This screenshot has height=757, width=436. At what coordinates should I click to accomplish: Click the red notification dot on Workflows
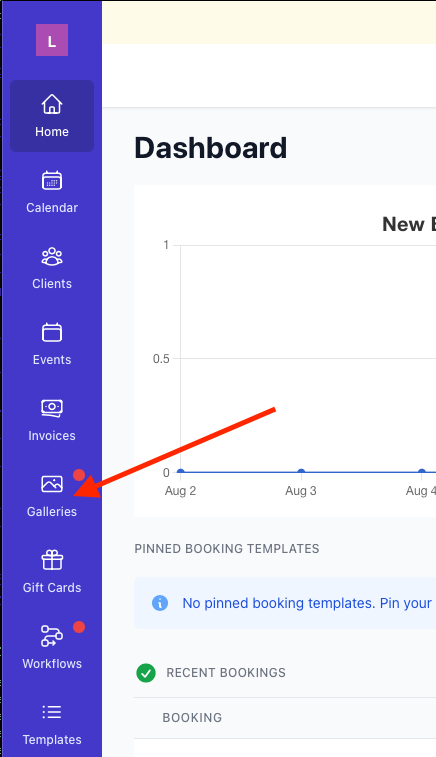(x=79, y=627)
